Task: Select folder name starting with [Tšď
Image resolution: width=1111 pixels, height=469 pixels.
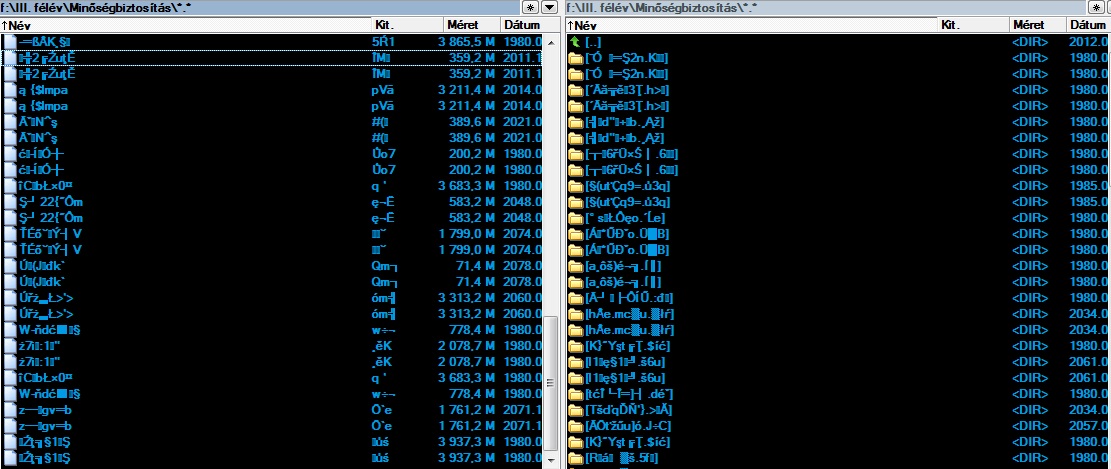Action: (x=629, y=410)
